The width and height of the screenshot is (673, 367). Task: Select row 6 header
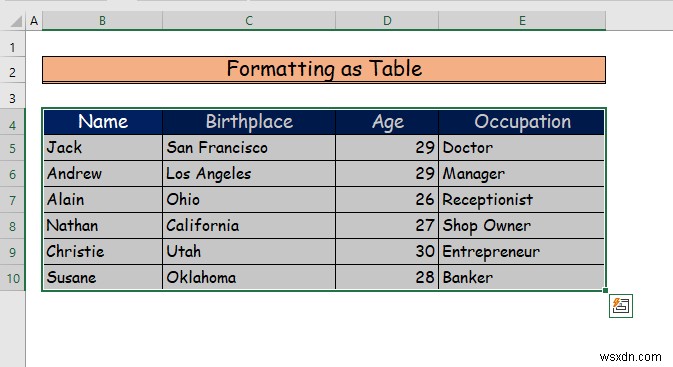12,174
